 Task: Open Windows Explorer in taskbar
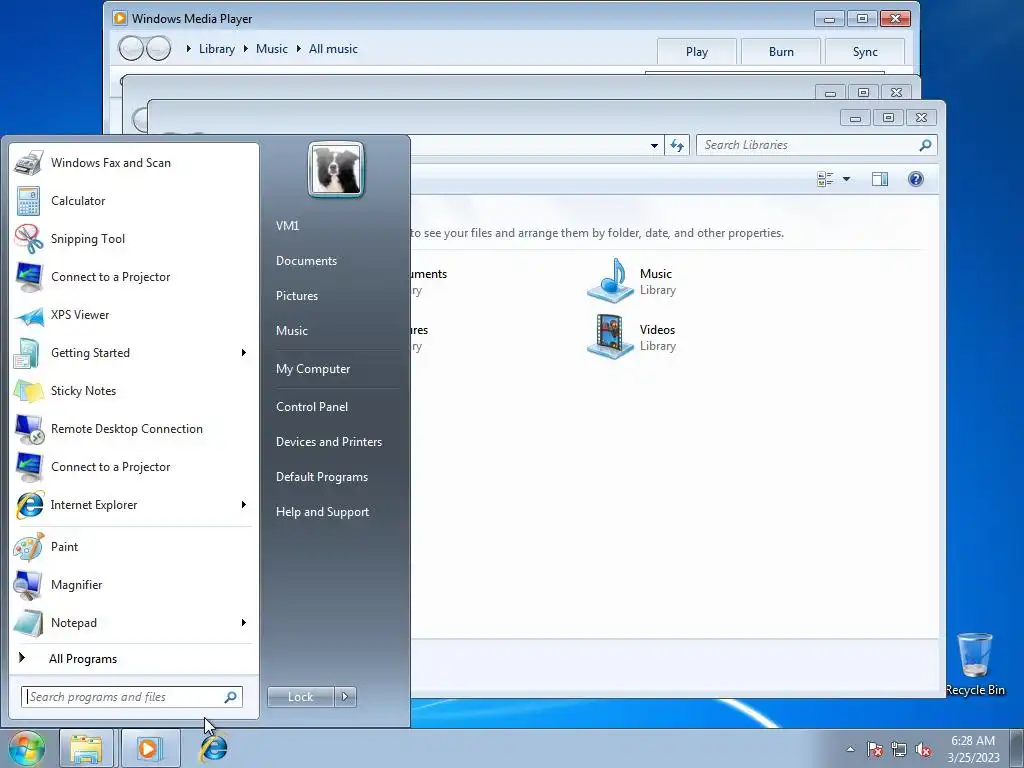[x=86, y=749]
